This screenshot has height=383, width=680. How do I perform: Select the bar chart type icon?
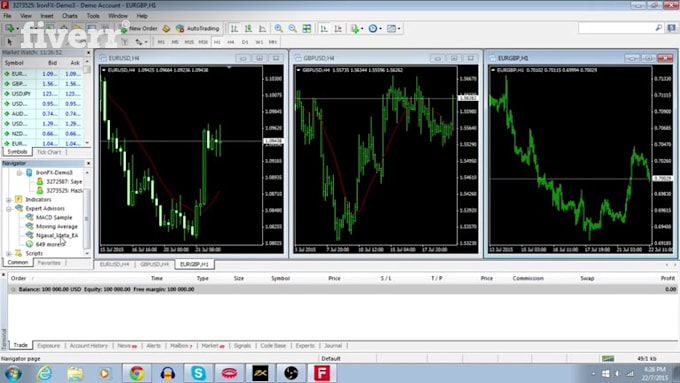(234, 29)
